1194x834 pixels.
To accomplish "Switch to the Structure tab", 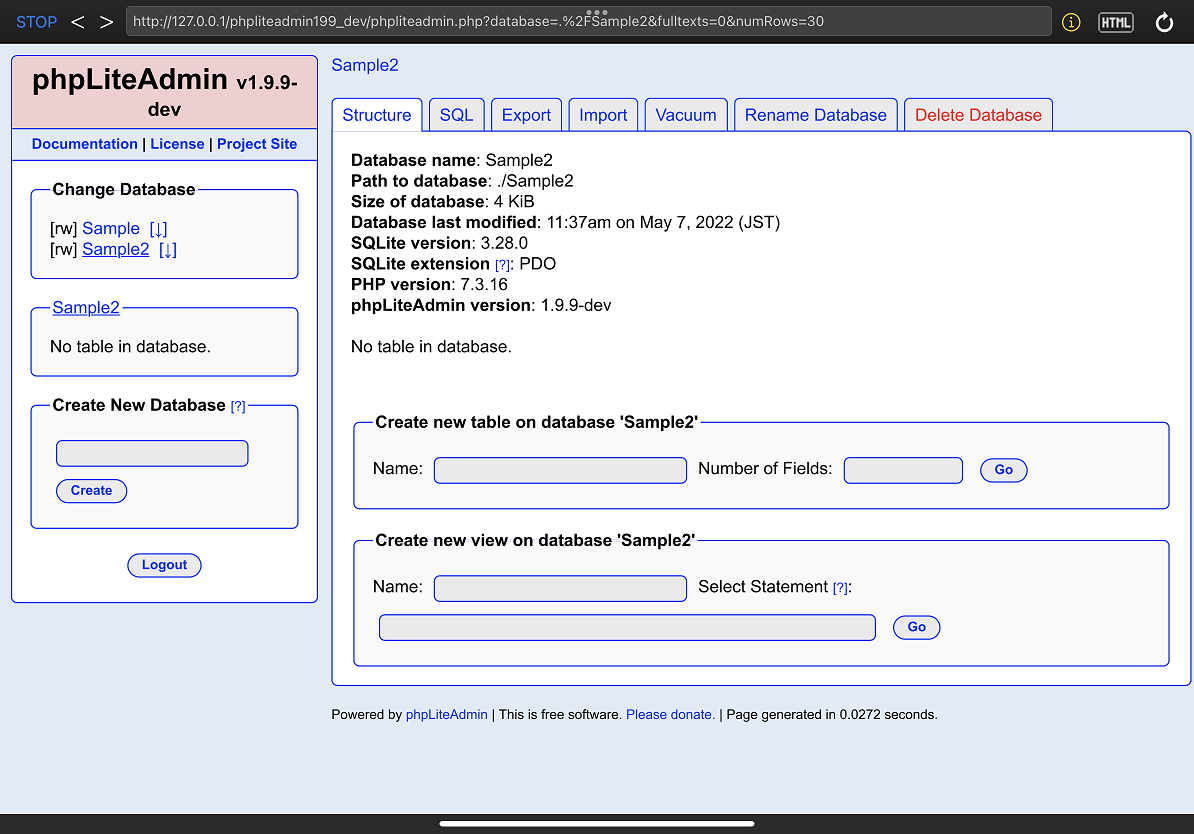I will pos(377,115).
